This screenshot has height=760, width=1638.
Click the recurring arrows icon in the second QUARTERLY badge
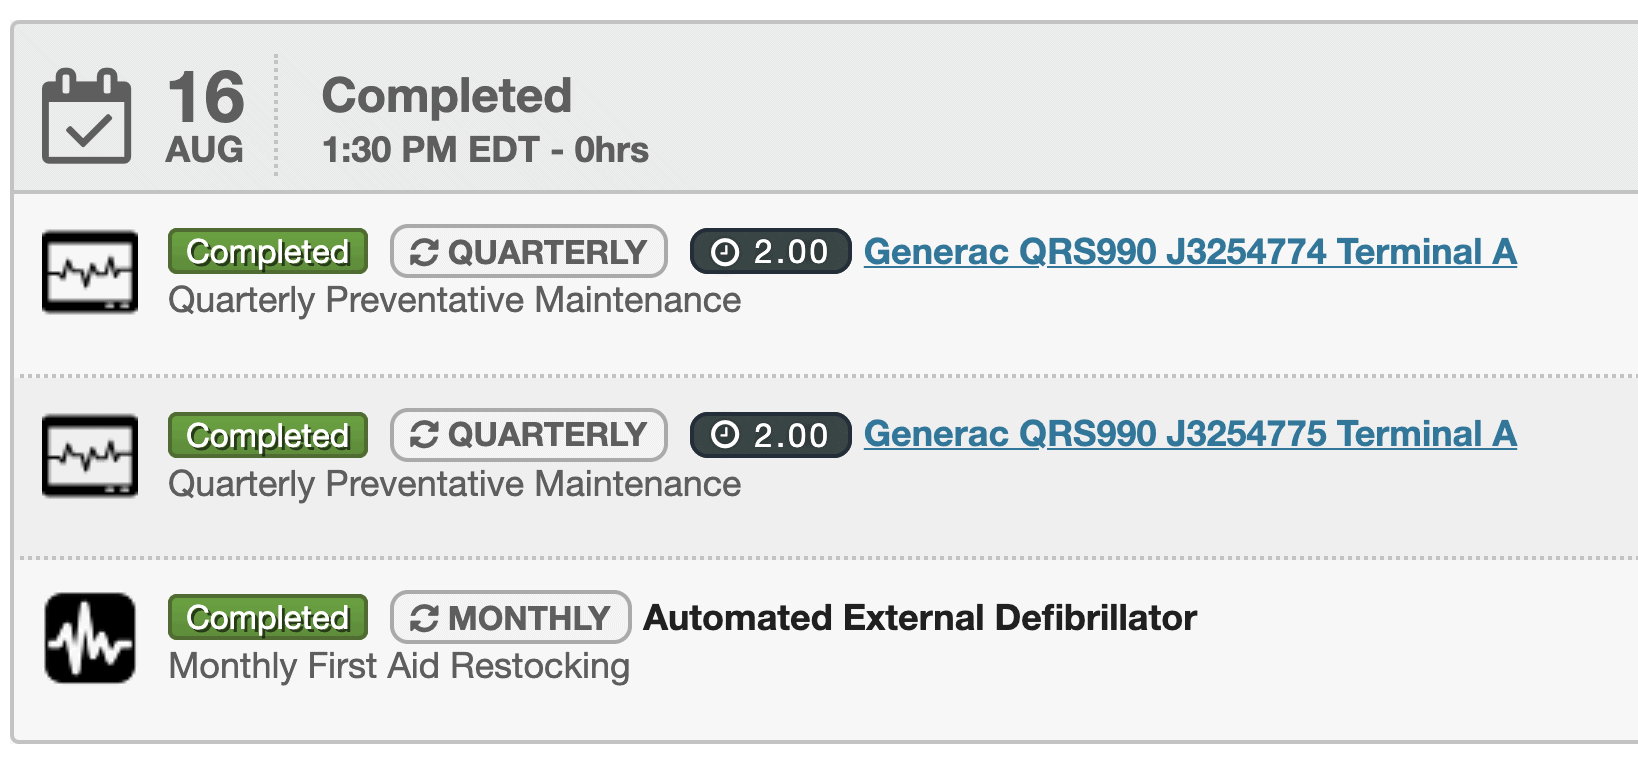coord(424,435)
